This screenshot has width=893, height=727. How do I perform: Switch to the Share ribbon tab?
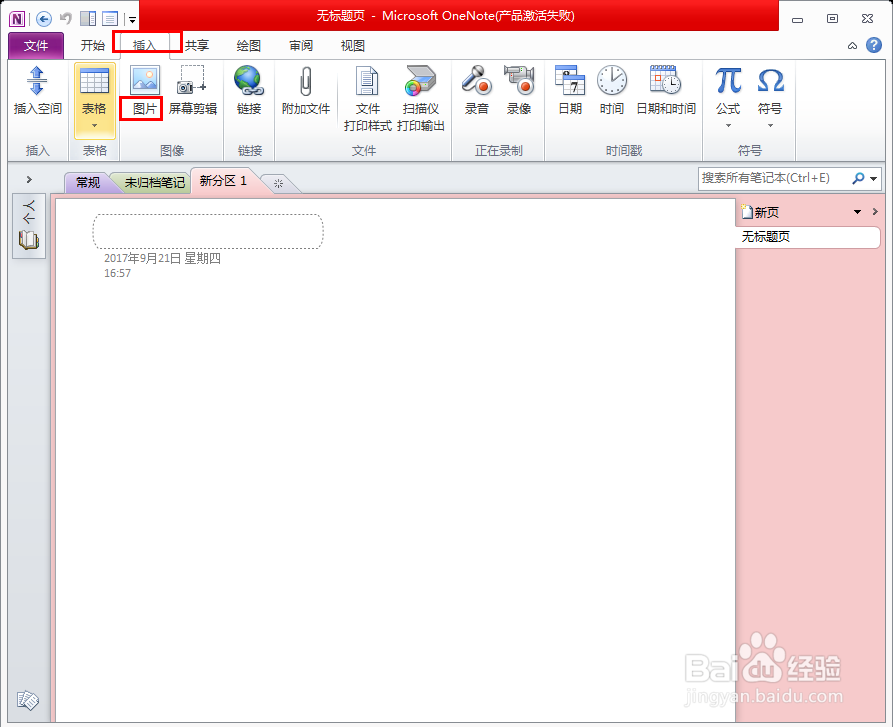click(x=196, y=46)
